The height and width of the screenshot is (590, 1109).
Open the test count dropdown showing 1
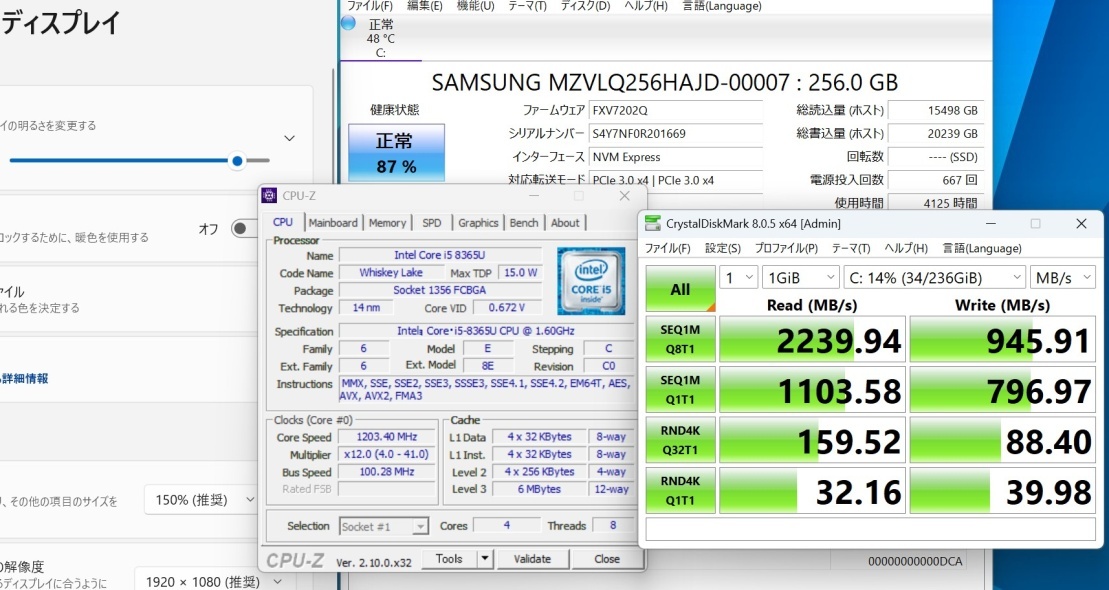coord(738,278)
